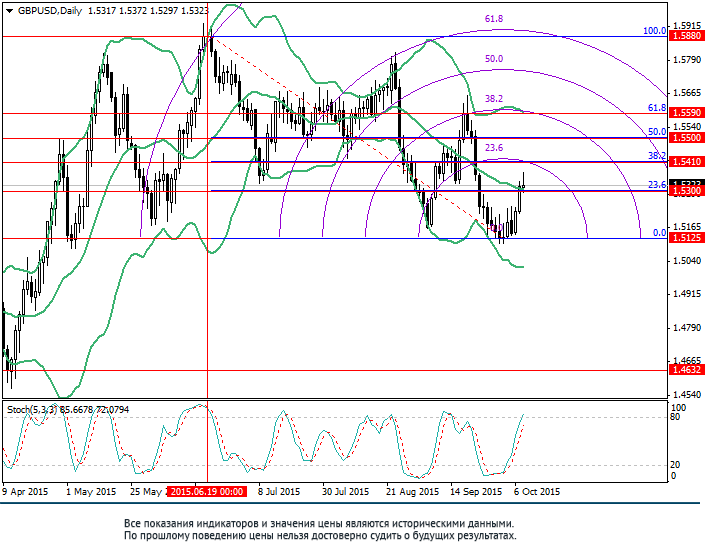Image resolution: width=707 pixels, height=552 pixels.
Task: Click the red 1.5880 price level tag
Action: click(687, 36)
